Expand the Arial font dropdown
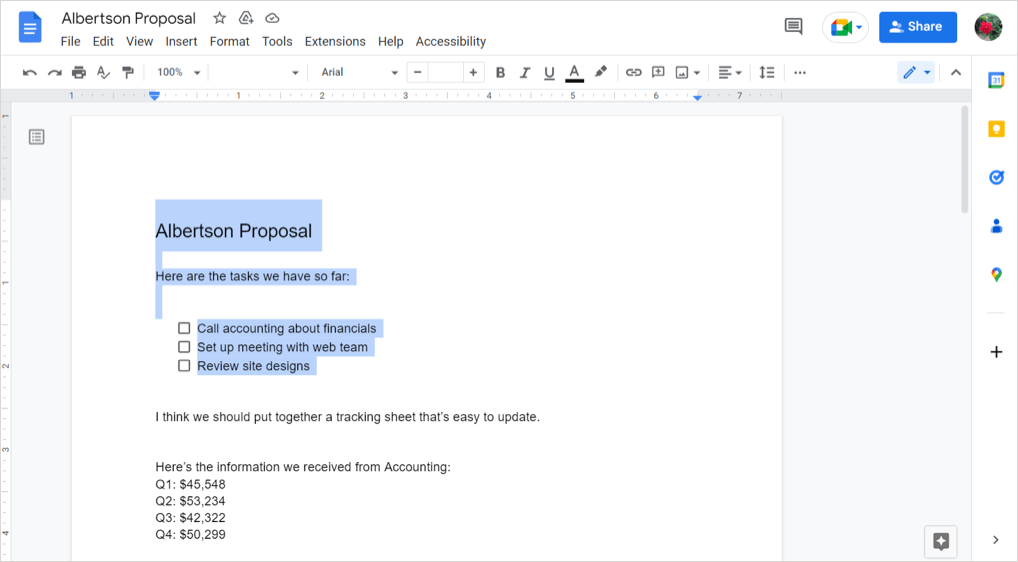 coord(359,72)
